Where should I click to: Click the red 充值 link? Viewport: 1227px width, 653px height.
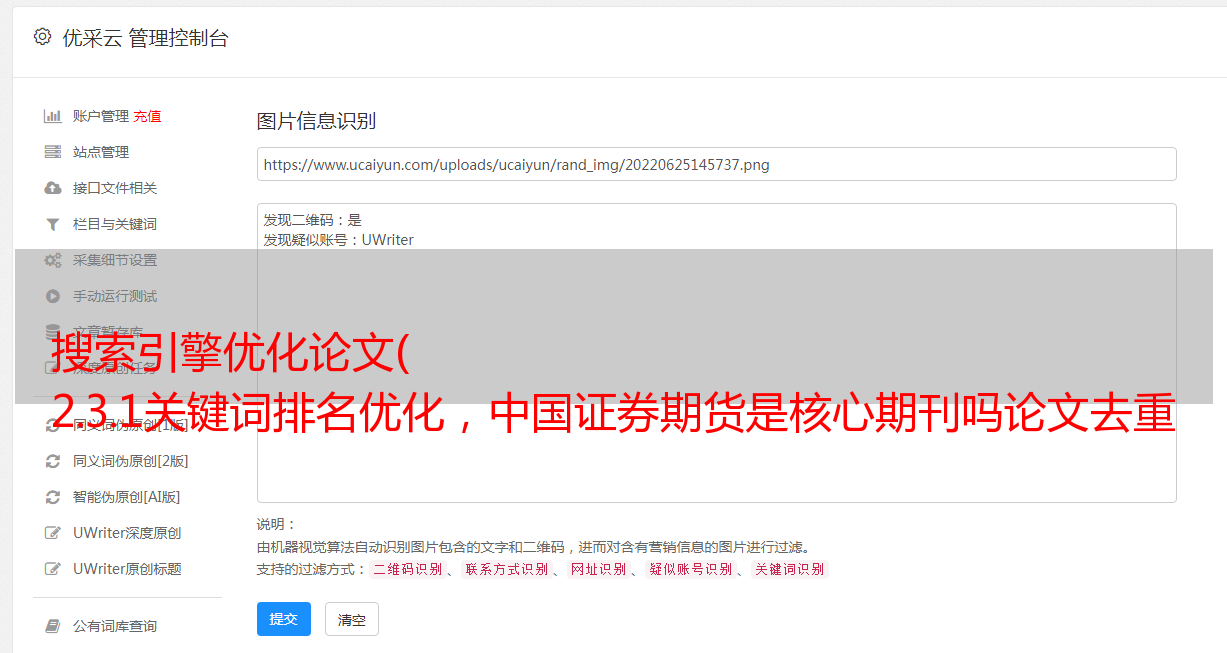(x=147, y=116)
